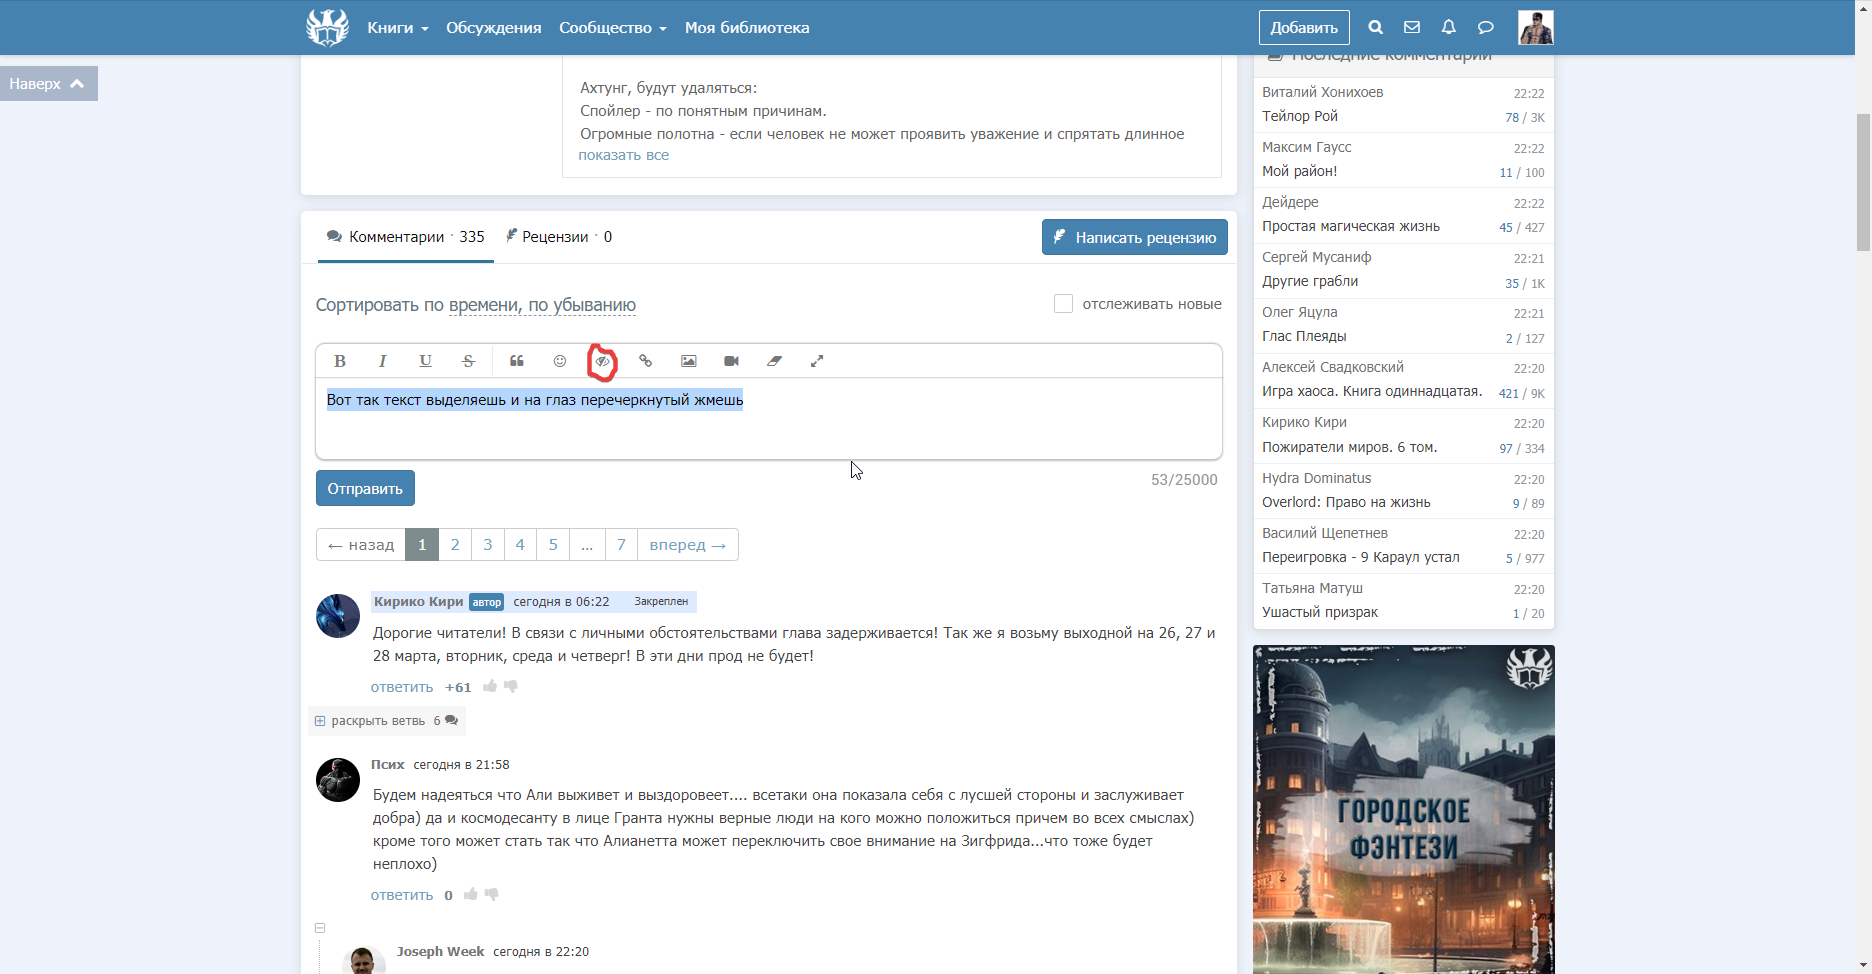
Task: Like the pinned comment by Кирико Кири
Action: click(x=490, y=686)
